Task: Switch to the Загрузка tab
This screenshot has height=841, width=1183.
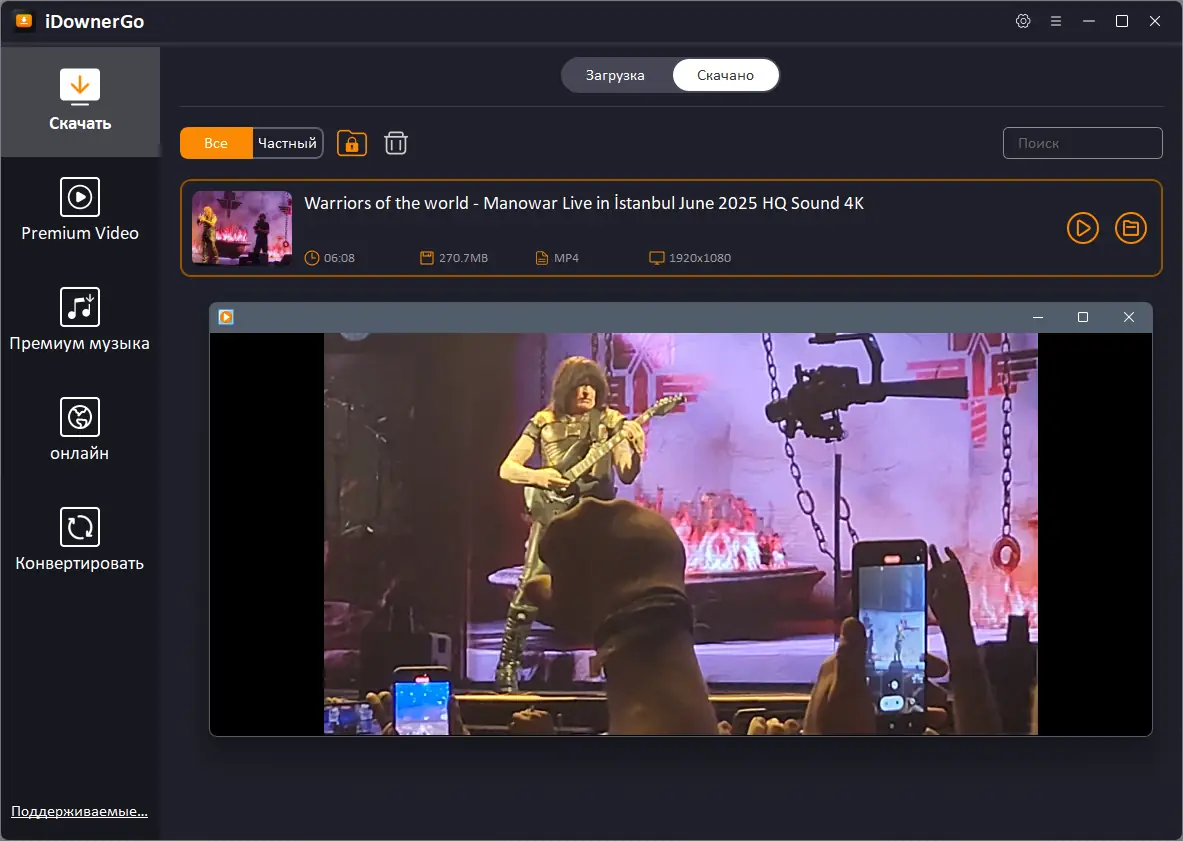Action: pyautogui.click(x=615, y=75)
